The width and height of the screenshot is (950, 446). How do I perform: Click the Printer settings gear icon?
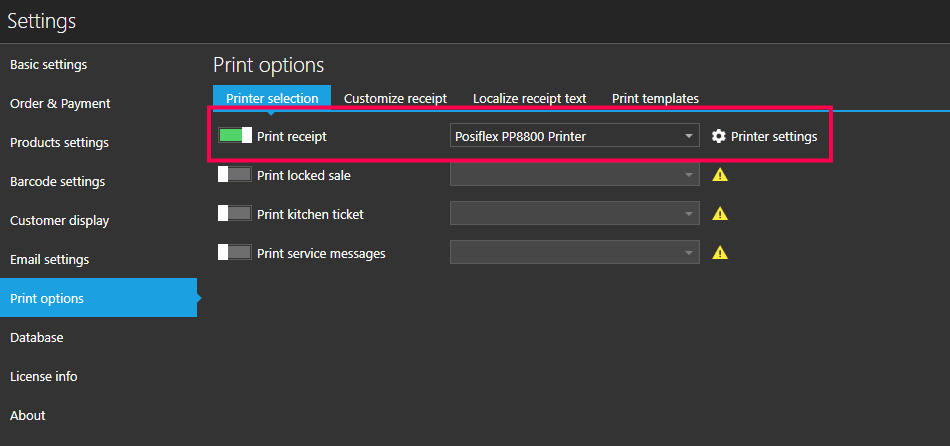tap(718, 136)
